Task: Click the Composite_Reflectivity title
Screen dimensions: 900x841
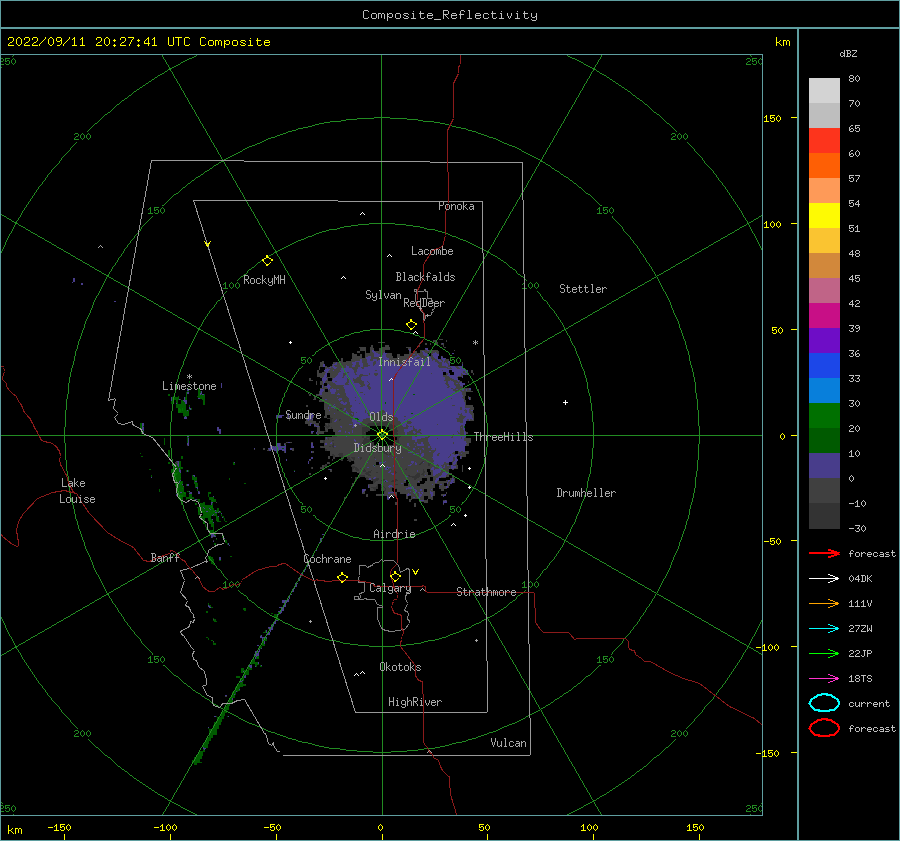Action: (x=450, y=15)
